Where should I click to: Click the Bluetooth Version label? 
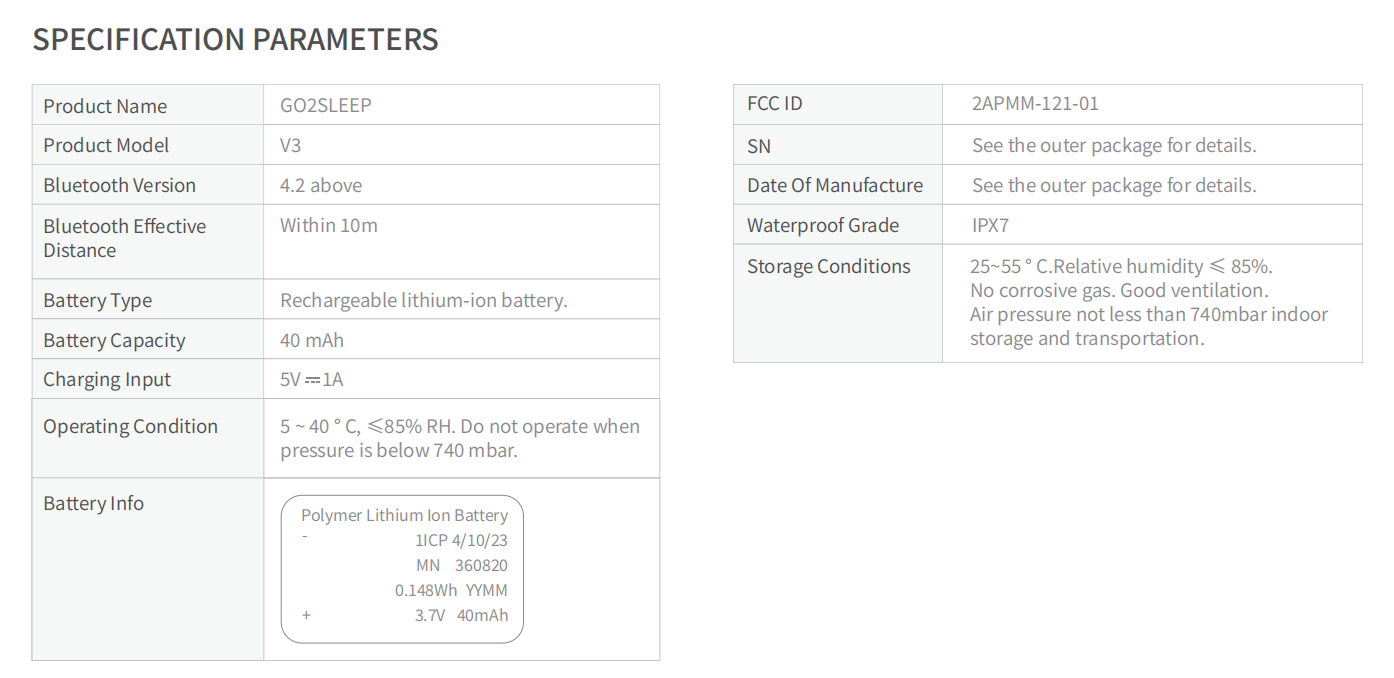pos(119,185)
